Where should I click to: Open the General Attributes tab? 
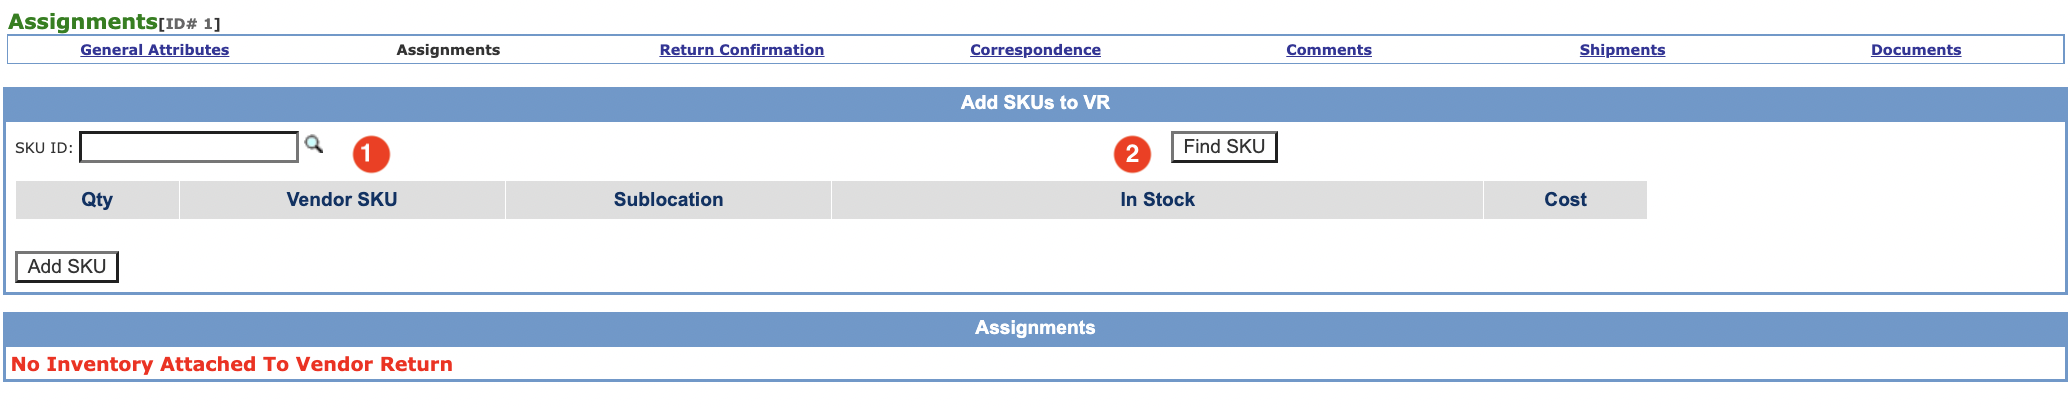155,50
